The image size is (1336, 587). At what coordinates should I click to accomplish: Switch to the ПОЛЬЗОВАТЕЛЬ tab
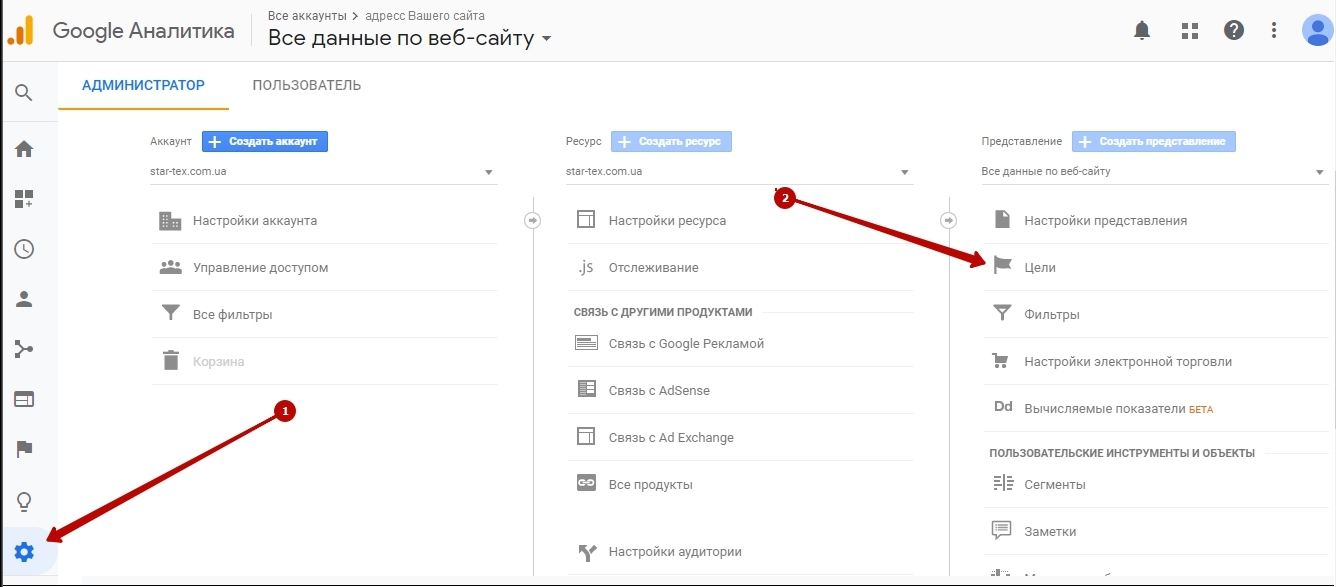pos(307,85)
